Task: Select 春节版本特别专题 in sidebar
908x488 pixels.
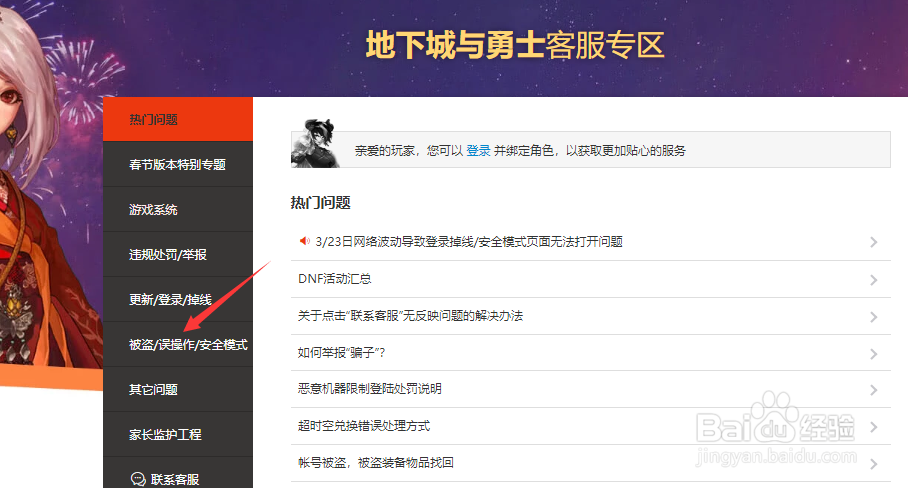Action: tap(178, 164)
